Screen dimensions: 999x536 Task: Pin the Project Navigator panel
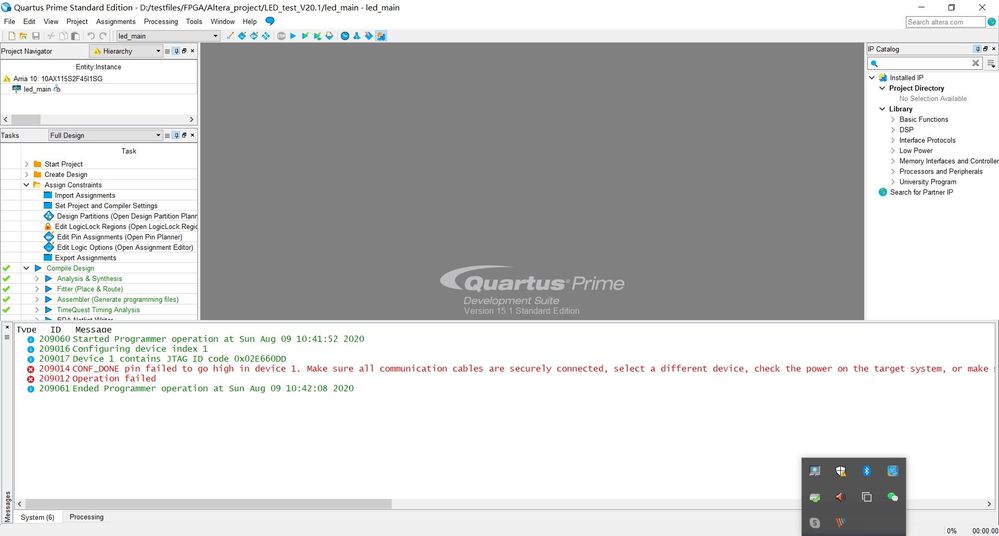pyautogui.click(x=176, y=51)
